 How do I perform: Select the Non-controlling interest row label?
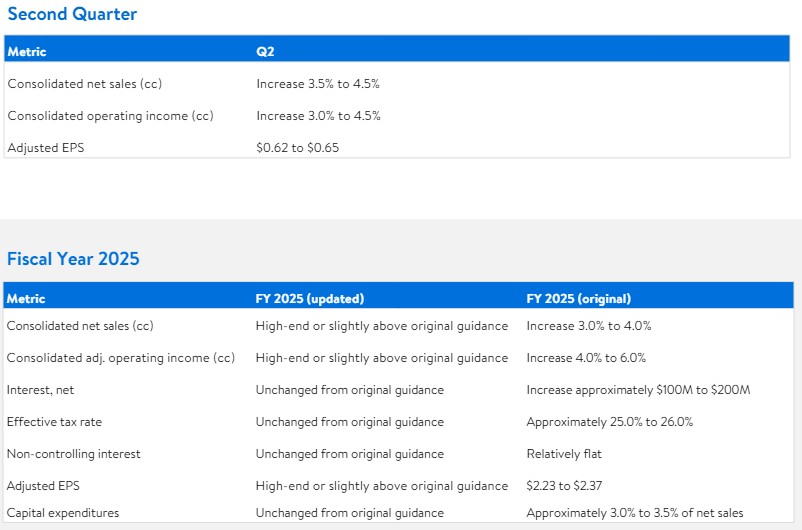click(x=73, y=454)
